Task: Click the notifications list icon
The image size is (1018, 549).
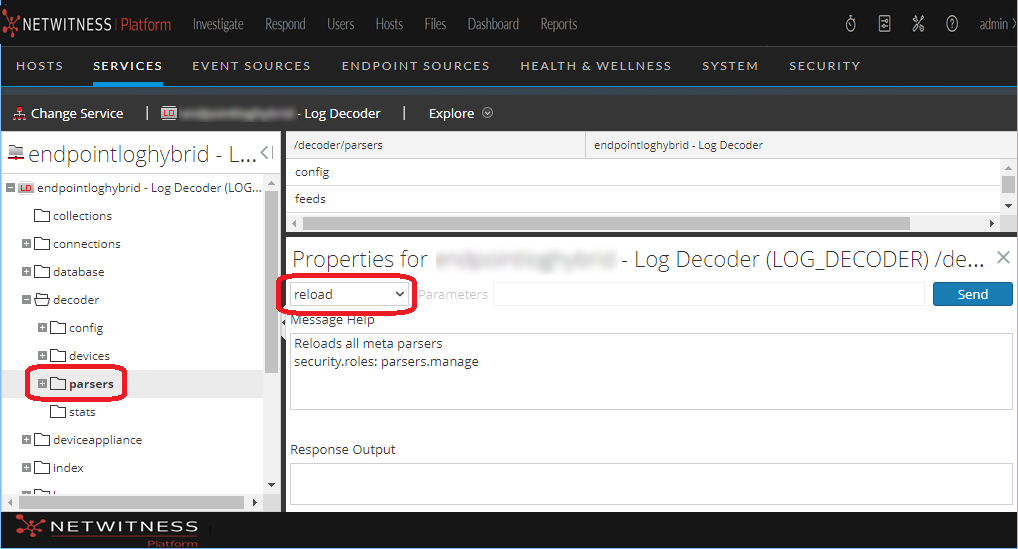Action: point(884,25)
